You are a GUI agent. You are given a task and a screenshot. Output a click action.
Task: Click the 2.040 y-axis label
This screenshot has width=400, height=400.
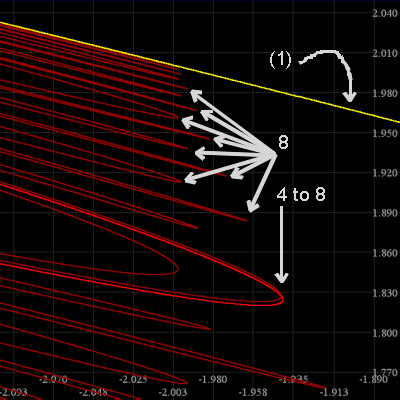[385, 14]
